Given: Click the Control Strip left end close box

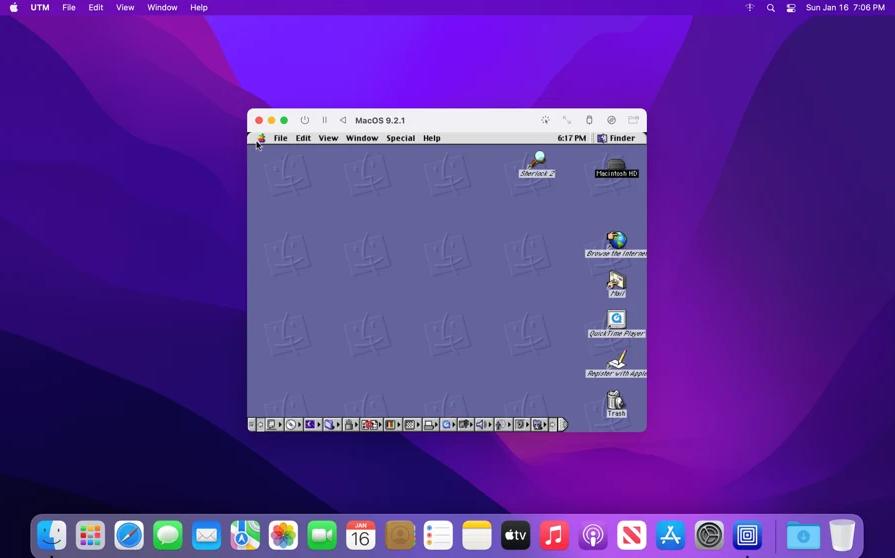Looking at the screenshot, I should point(251,424).
